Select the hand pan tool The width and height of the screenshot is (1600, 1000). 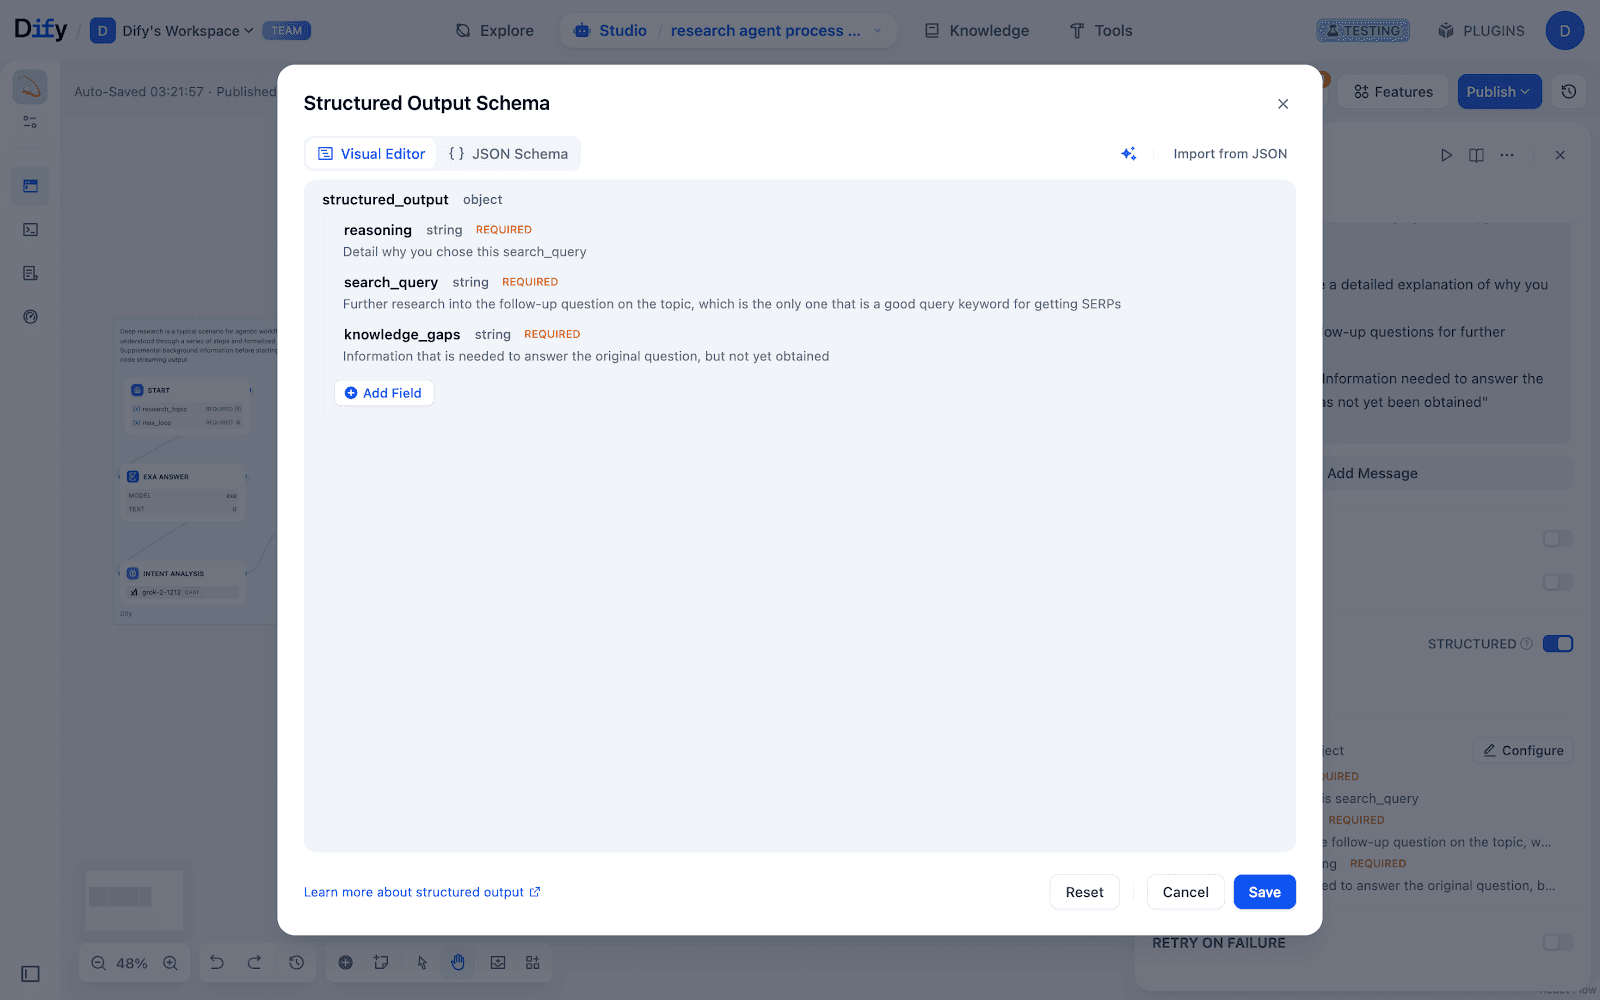tap(458, 962)
